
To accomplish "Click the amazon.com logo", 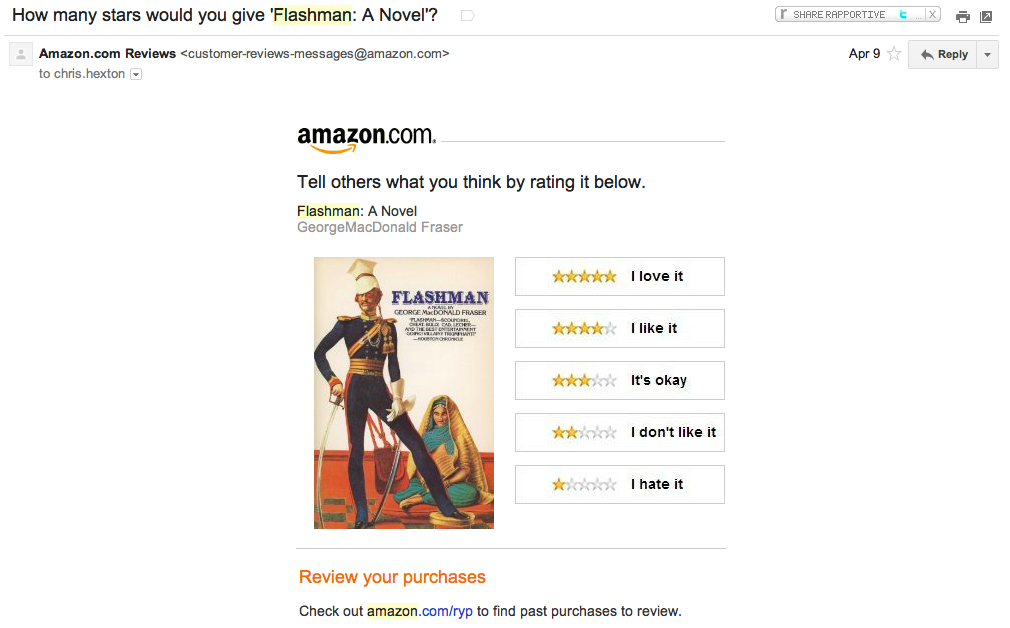I will pos(366,138).
